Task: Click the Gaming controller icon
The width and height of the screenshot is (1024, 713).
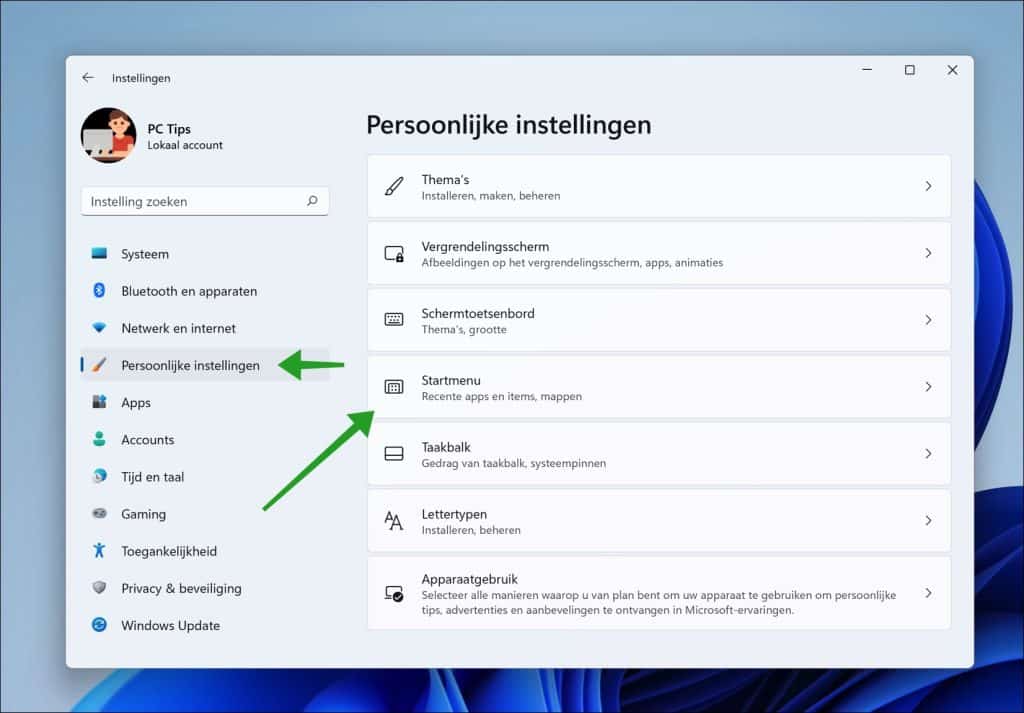Action: click(99, 513)
